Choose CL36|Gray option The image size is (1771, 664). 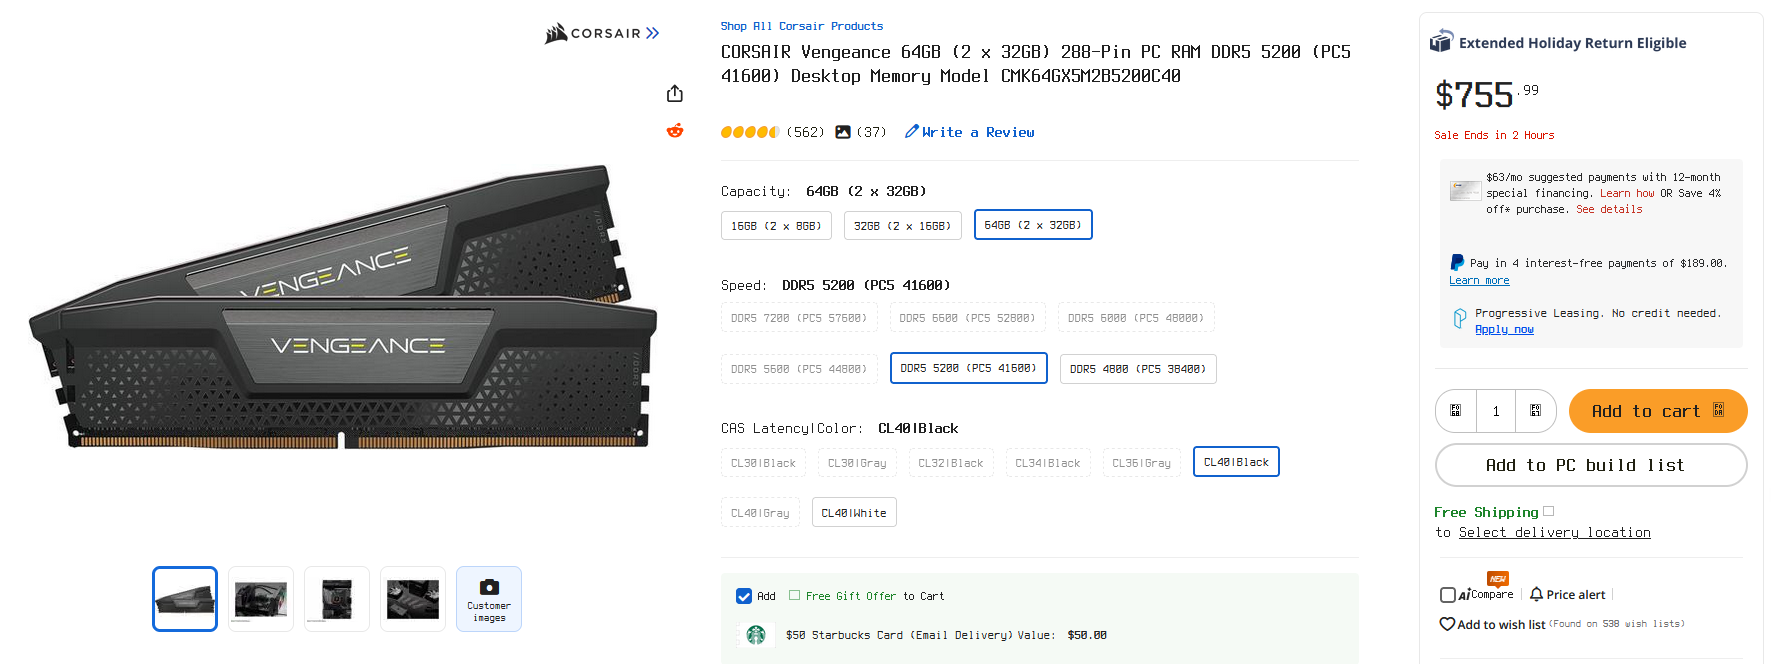(1141, 463)
